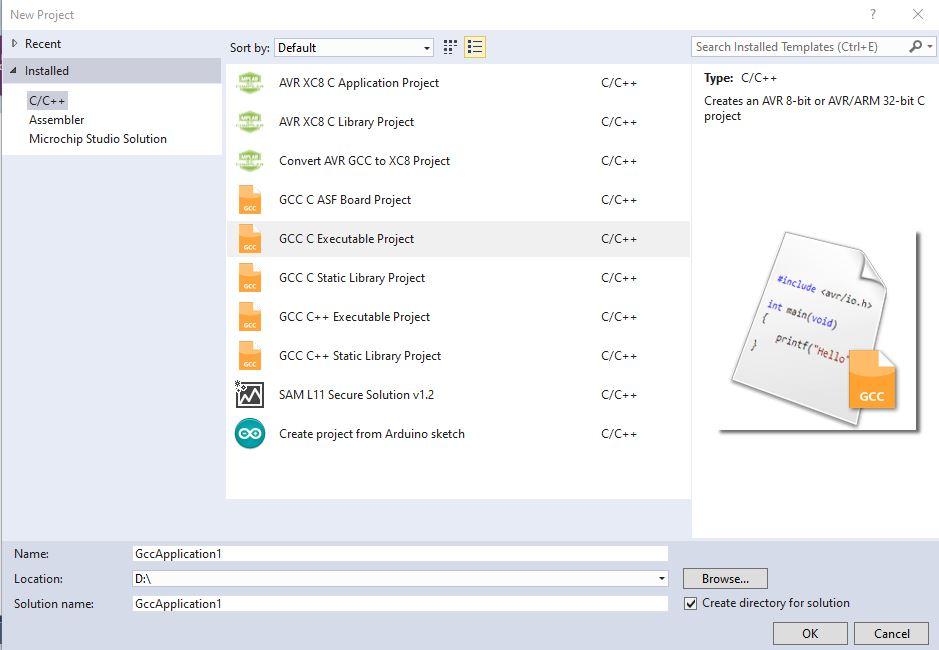Select GCC C ASF Board Project text
Screen dimensions: 939x650
click(x=345, y=199)
